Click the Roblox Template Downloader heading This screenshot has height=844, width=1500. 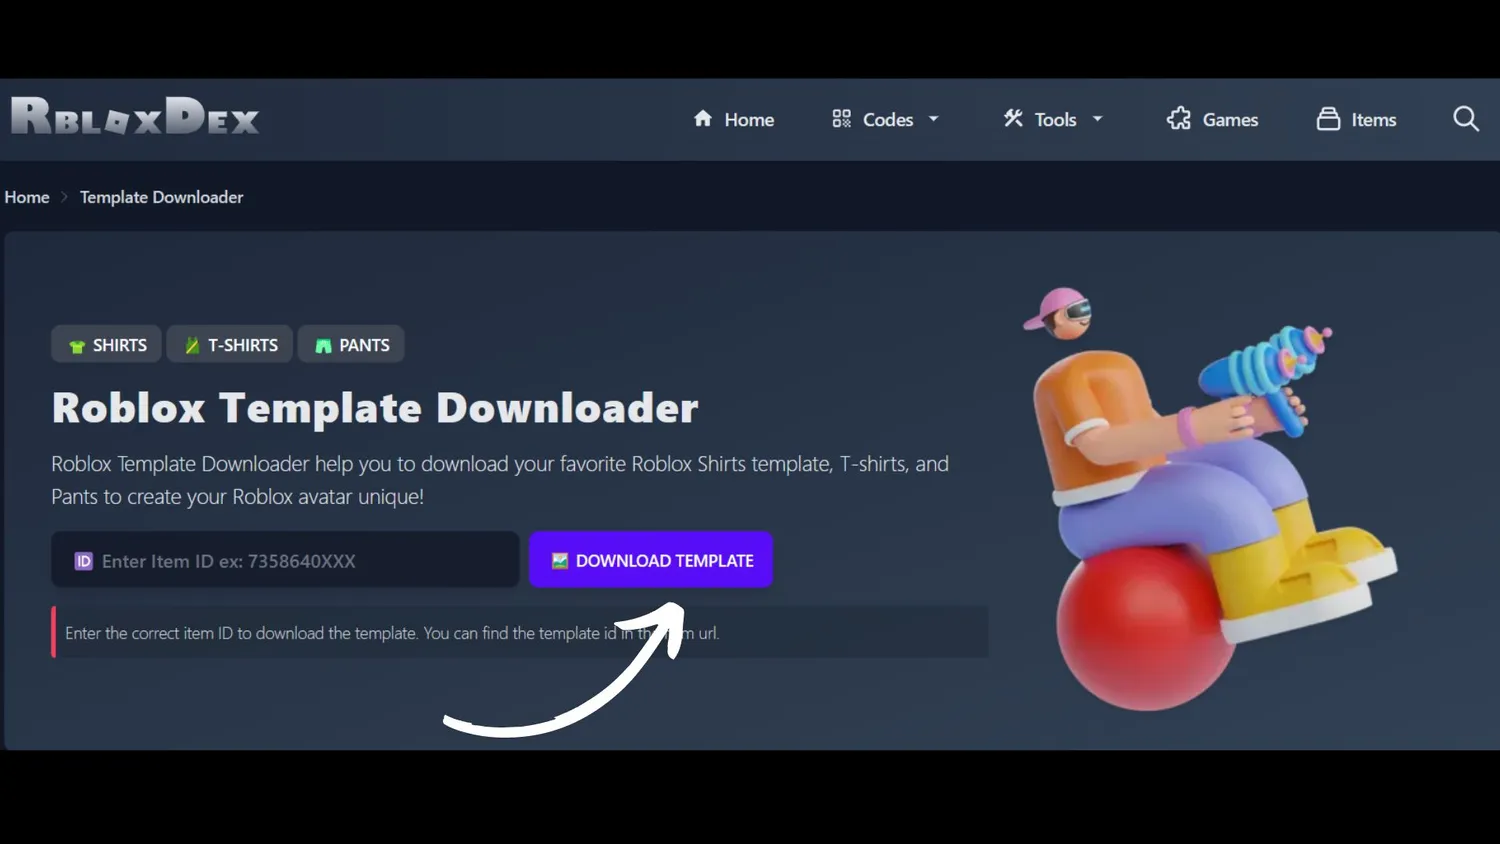pyautogui.click(x=375, y=408)
